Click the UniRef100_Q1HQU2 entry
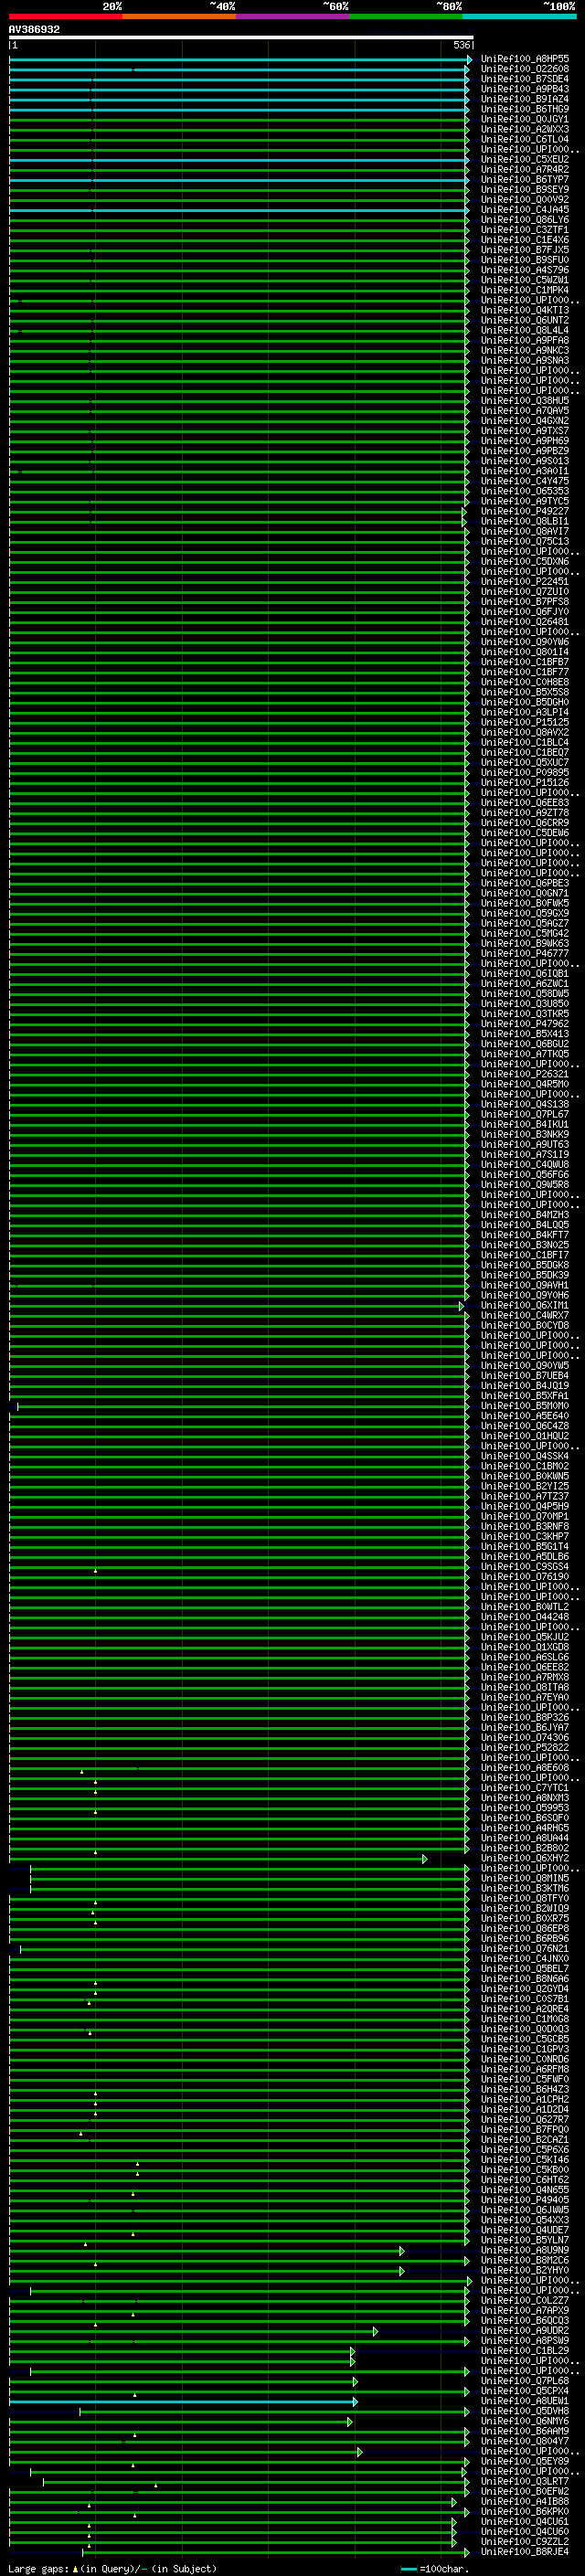Screen dimensions: 585x2576 (524, 1436)
